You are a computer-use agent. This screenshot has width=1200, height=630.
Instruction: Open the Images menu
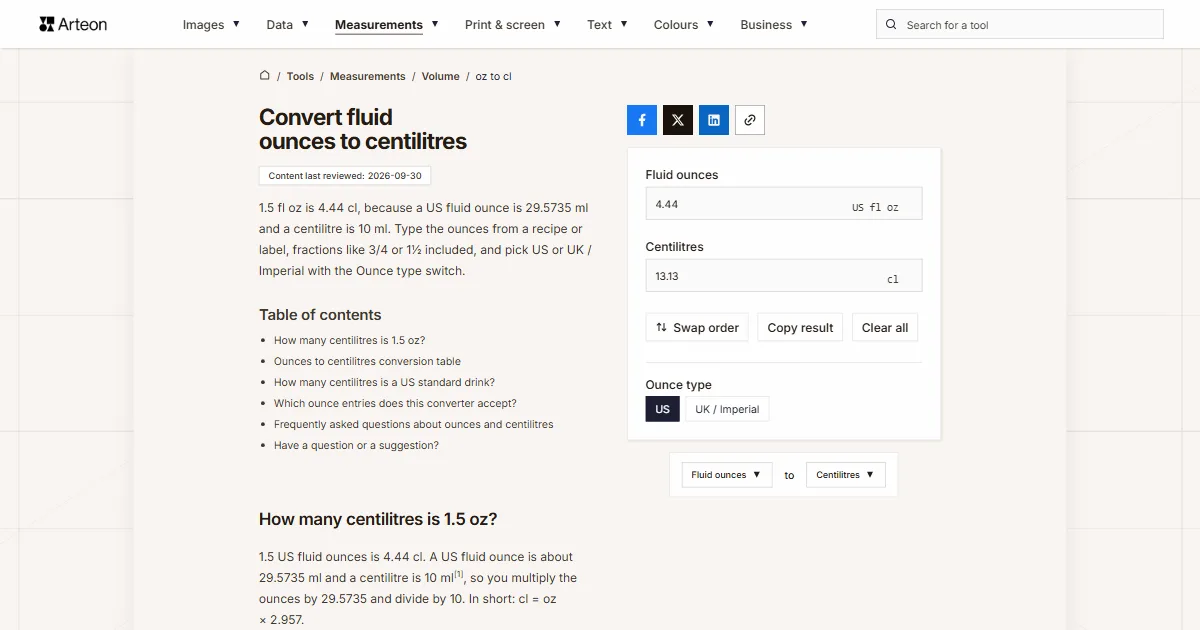(x=211, y=25)
